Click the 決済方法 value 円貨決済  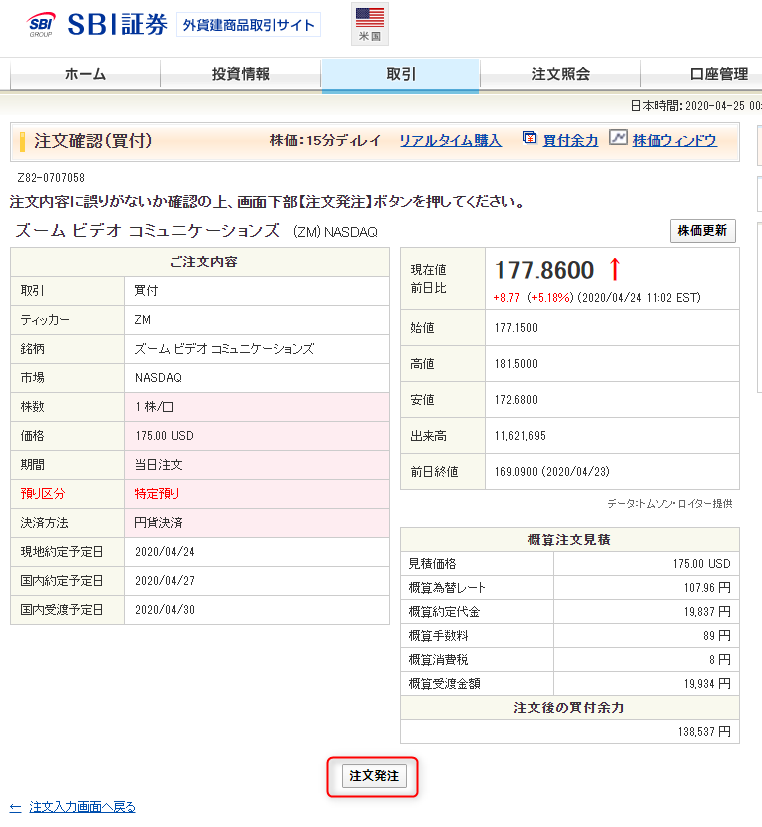click(x=158, y=523)
